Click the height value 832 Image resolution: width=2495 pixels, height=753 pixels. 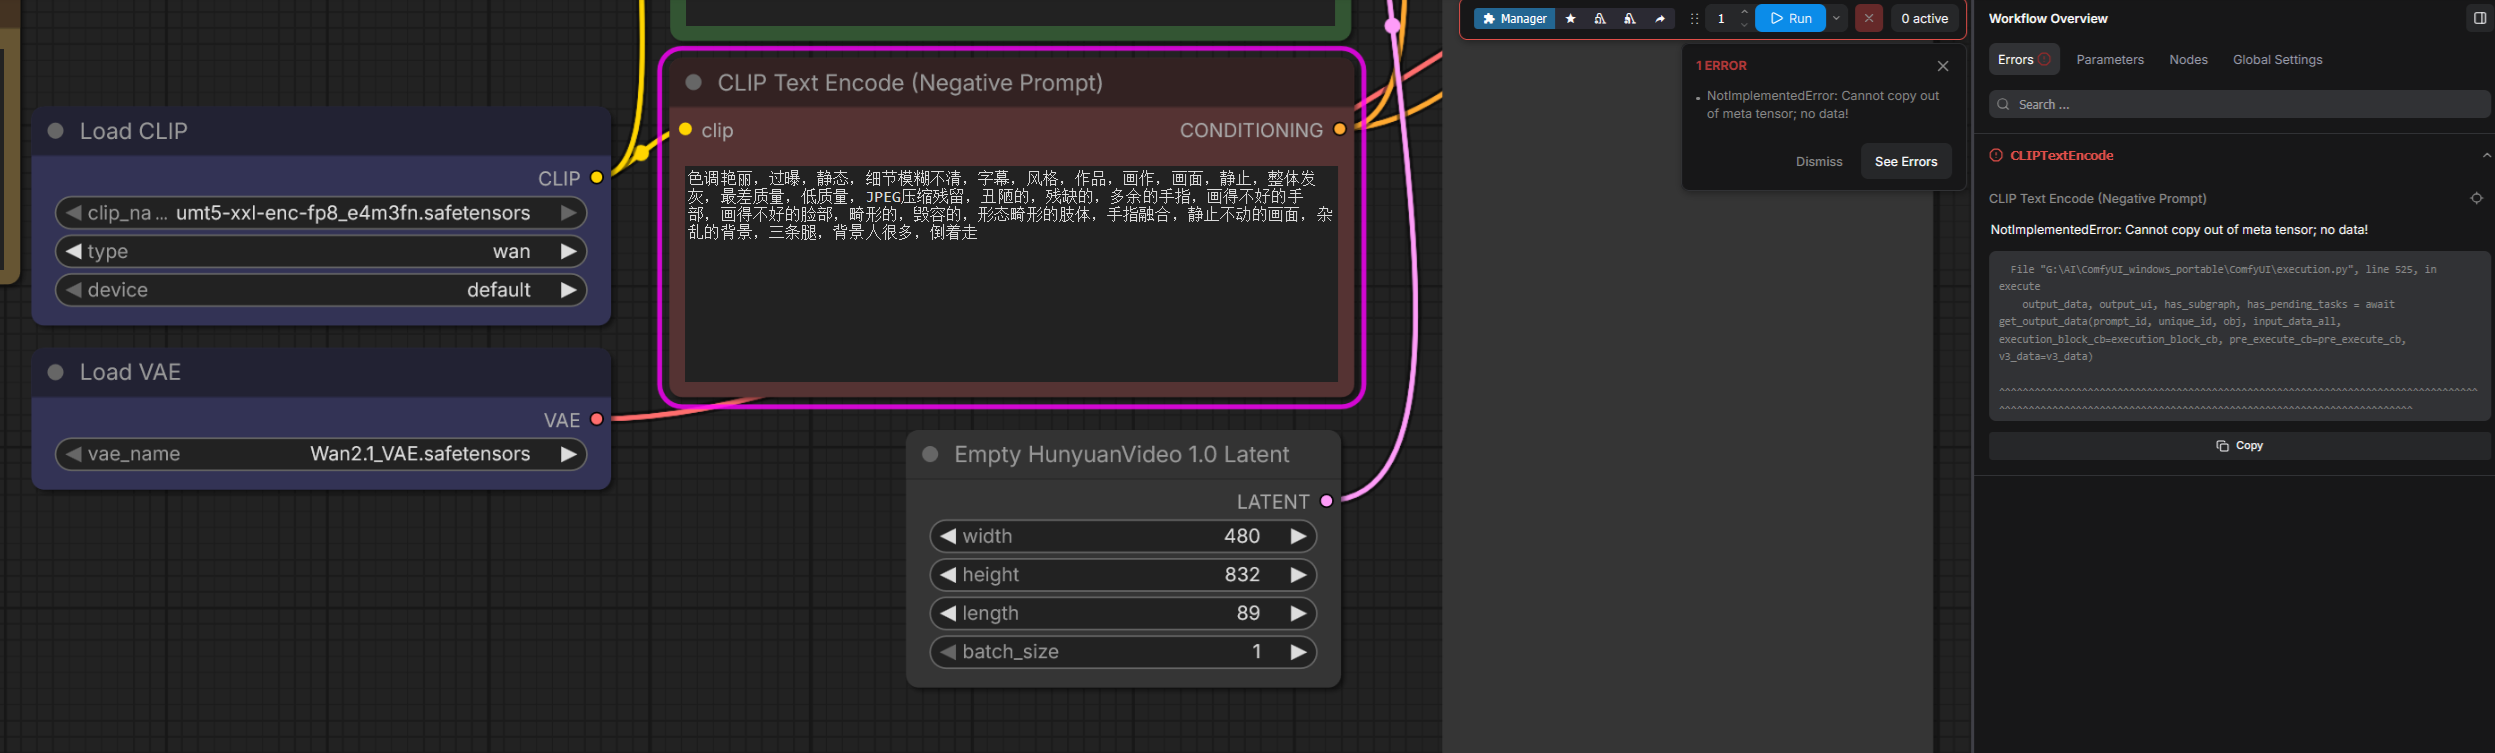click(1242, 575)
